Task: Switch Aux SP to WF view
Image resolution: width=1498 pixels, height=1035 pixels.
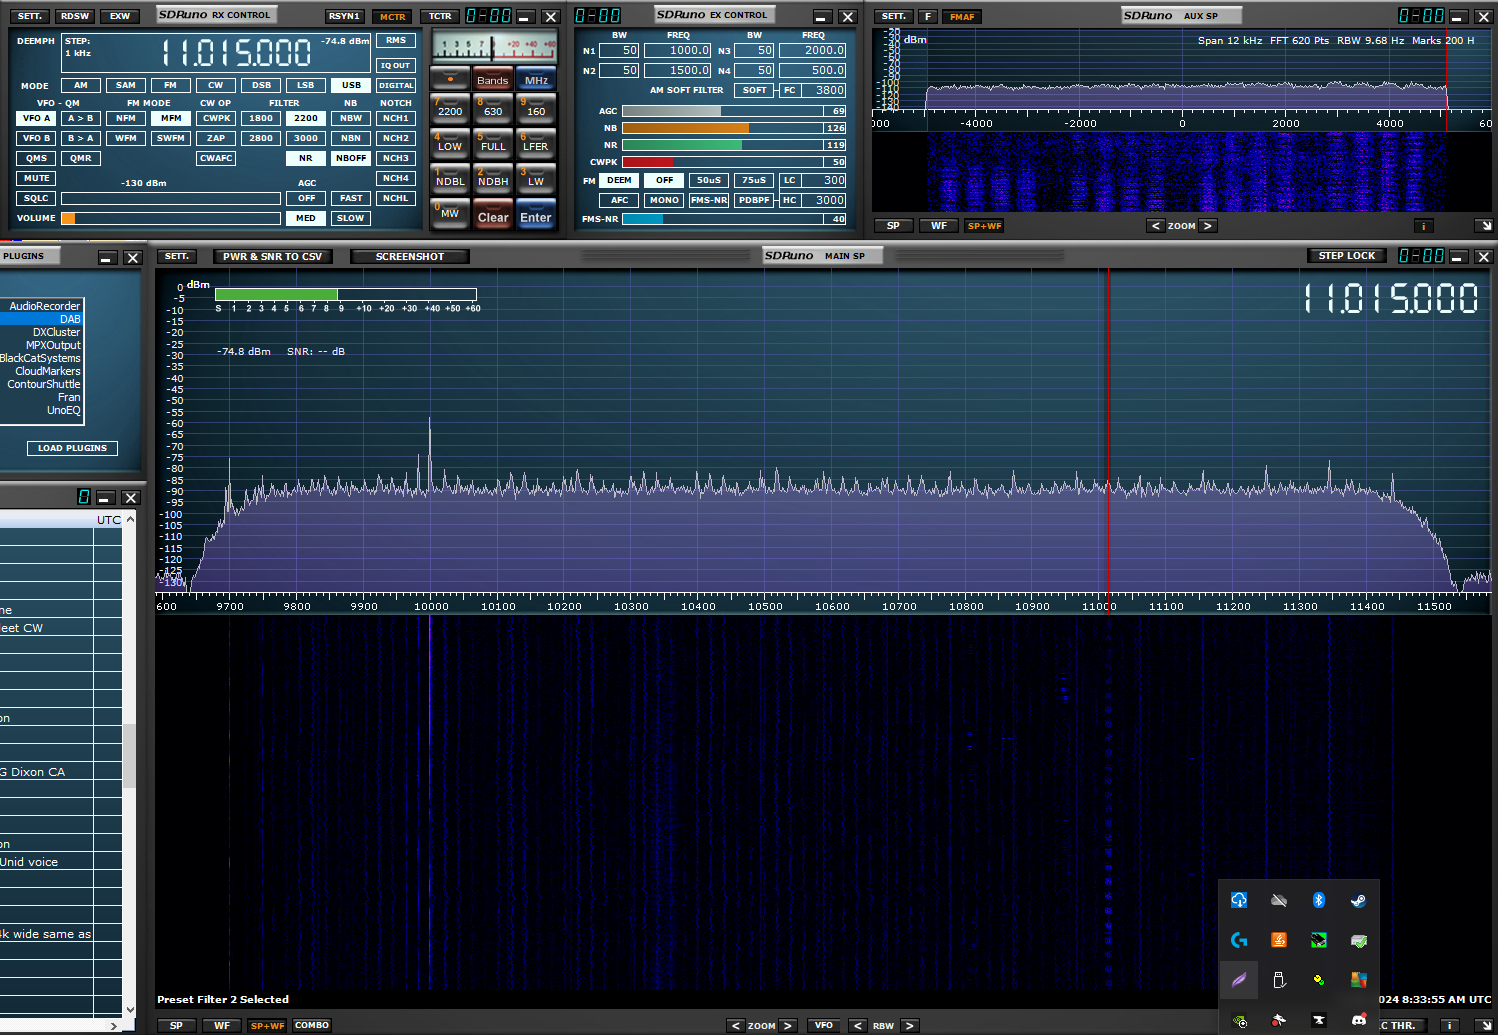Action: pyautogui.click(x=939, y=226)
